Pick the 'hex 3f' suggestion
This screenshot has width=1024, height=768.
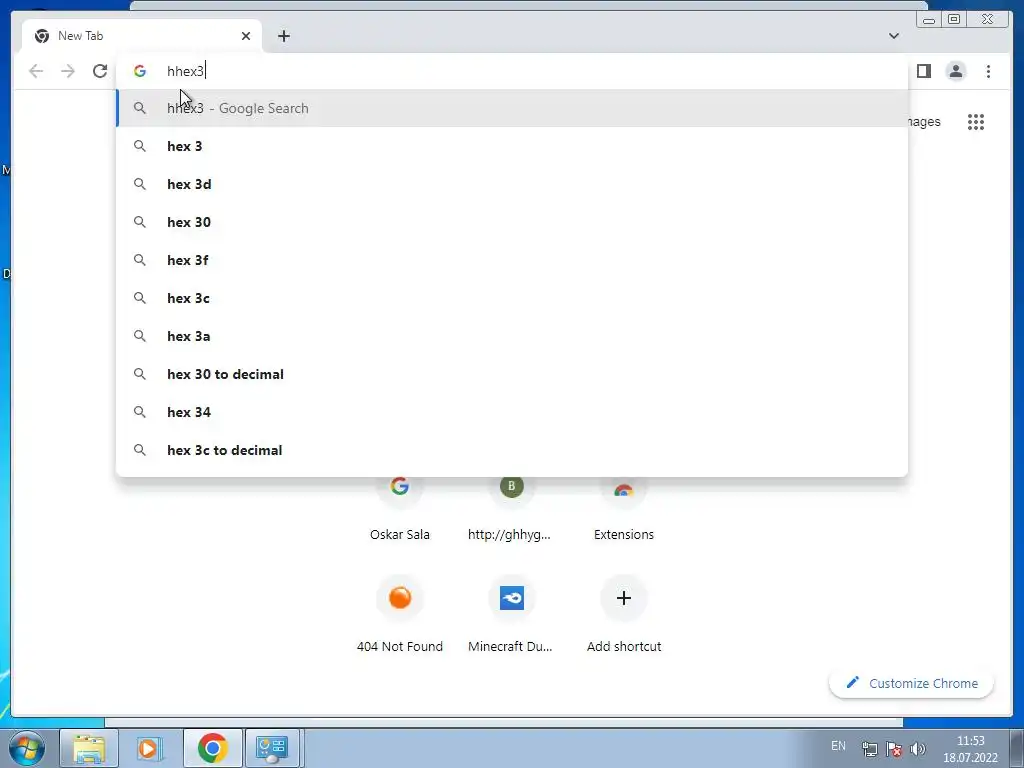pos(512,260)
